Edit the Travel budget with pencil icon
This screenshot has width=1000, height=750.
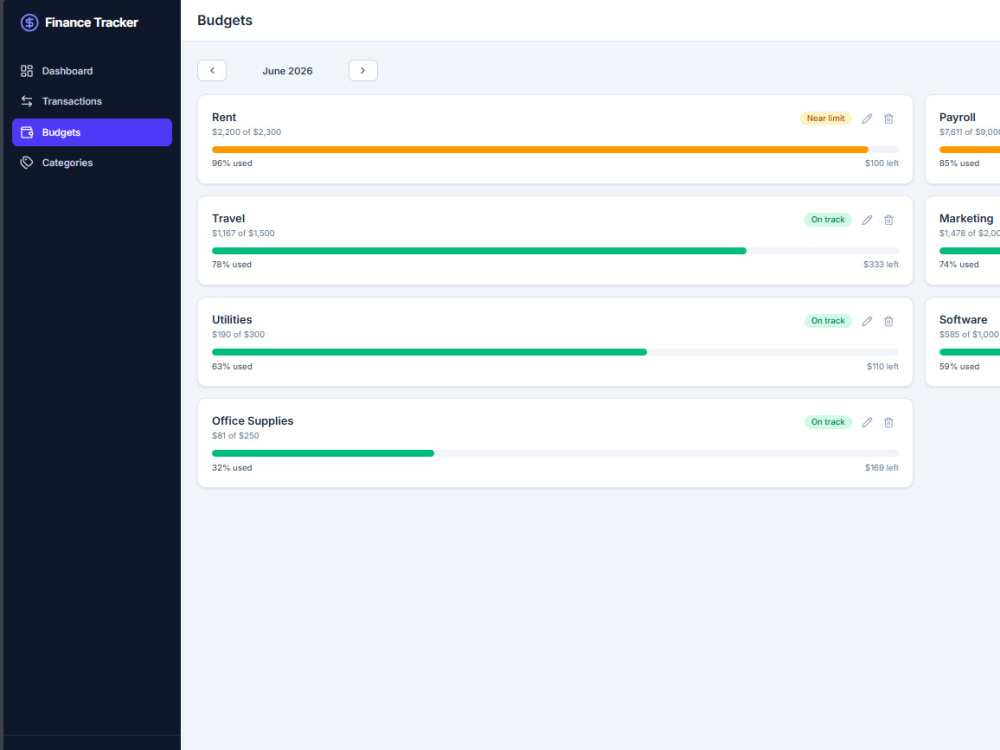click(867, 220)
